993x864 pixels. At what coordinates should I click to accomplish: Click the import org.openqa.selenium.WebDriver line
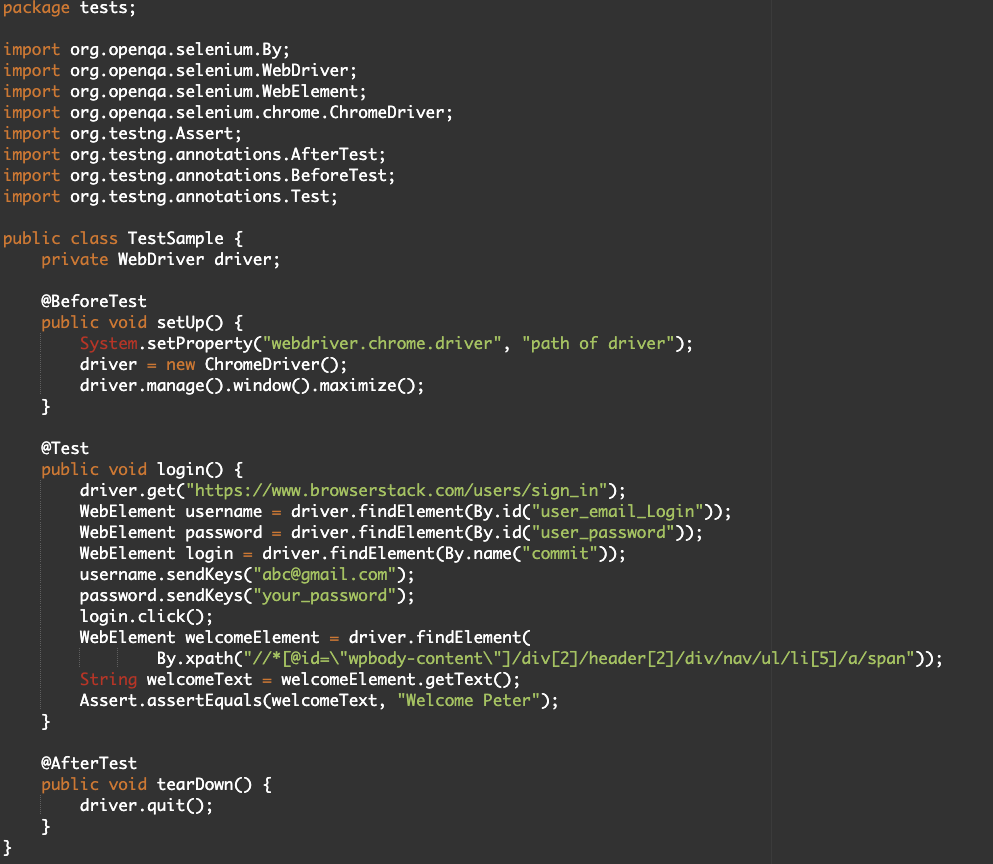tap(180, 71)
